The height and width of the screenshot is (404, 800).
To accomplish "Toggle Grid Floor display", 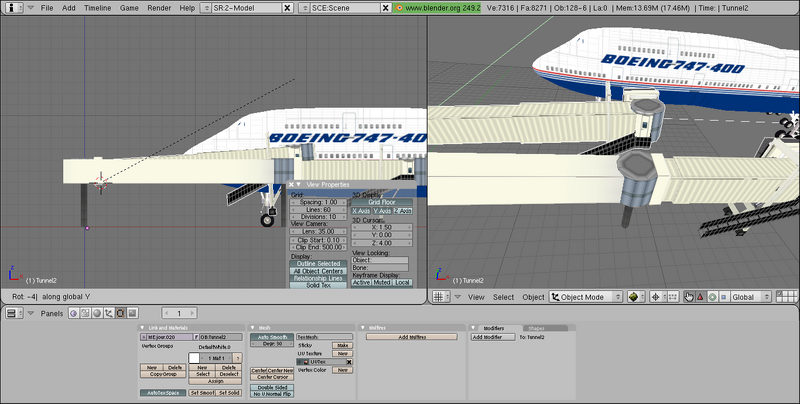I will (382, 203).
